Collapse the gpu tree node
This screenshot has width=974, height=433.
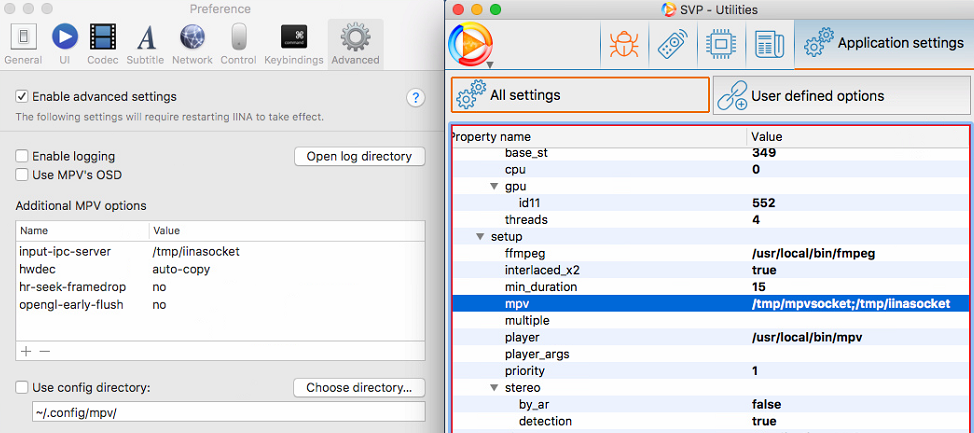pos(493,187)
